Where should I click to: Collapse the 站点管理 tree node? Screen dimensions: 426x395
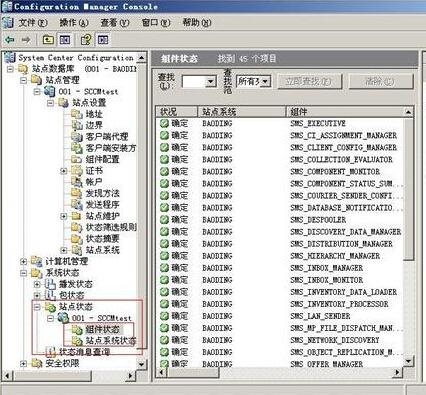point(23,80)
